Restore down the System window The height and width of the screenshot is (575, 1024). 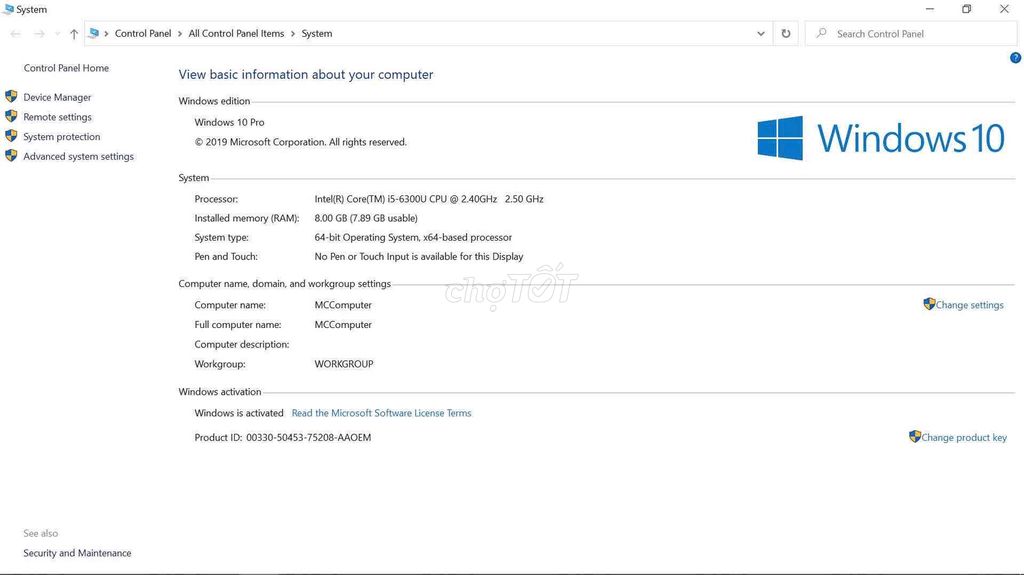point(967,9)
